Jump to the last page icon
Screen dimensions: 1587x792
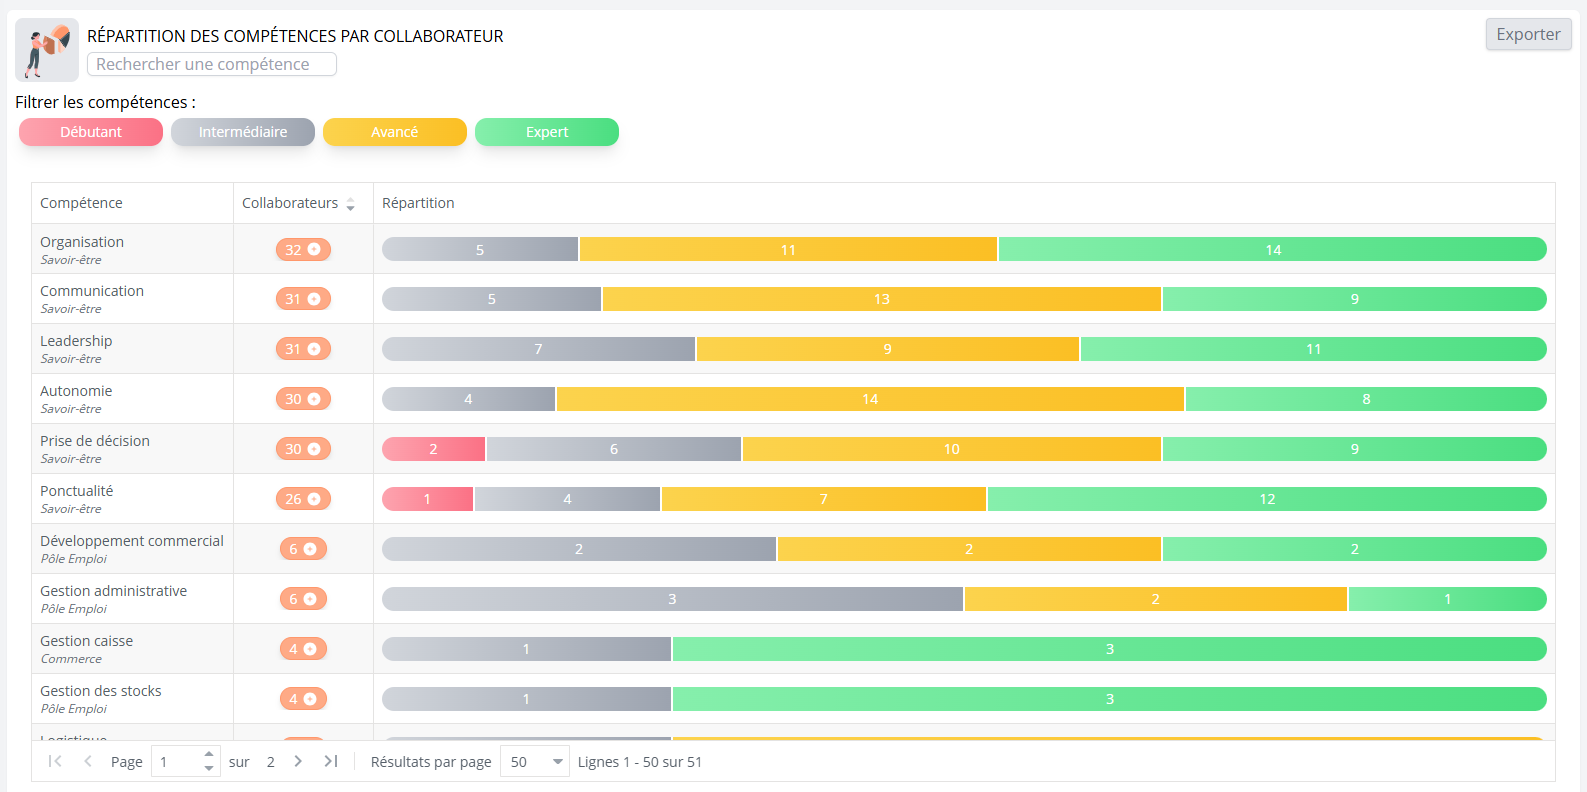[x=331, y=761]
